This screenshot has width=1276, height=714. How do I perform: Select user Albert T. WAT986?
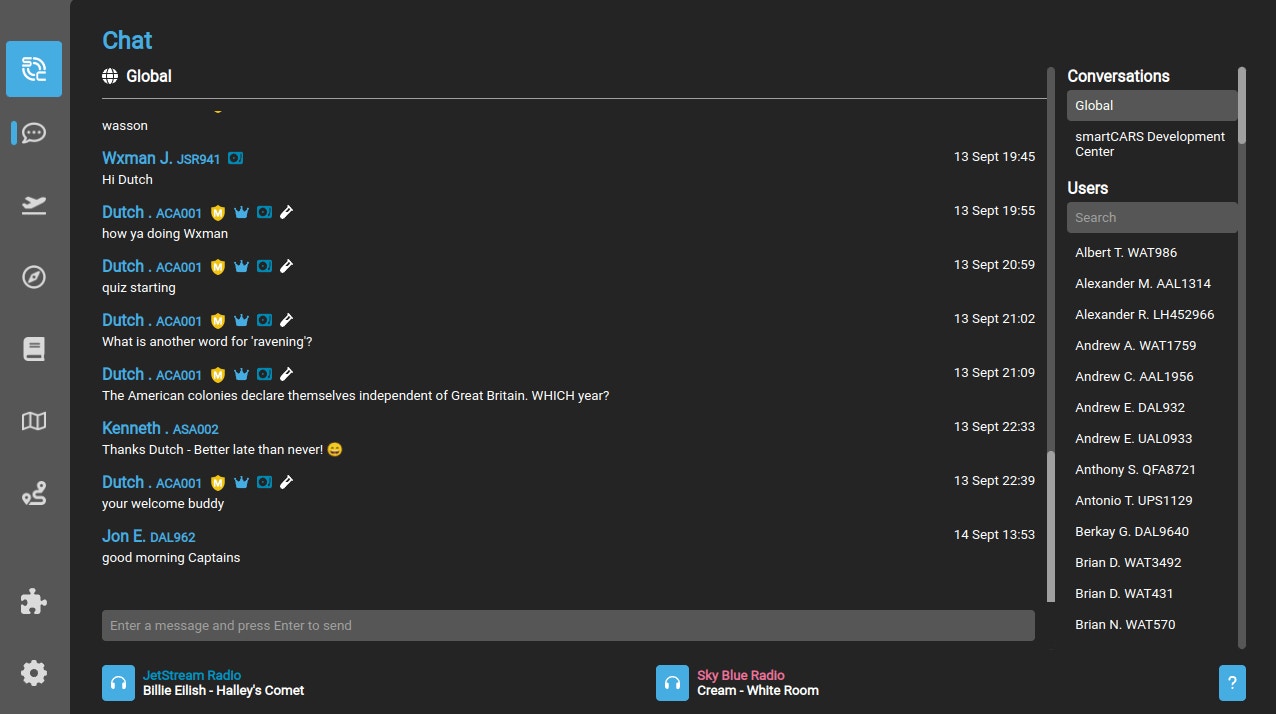(1126, 252)
